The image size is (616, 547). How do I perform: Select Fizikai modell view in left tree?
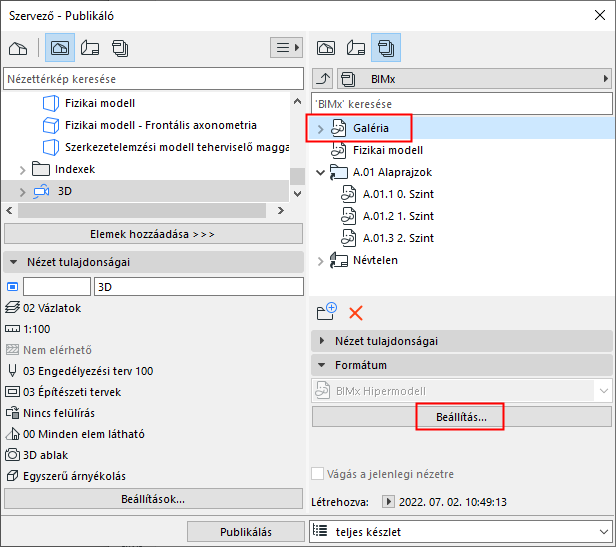click(100, 103)
